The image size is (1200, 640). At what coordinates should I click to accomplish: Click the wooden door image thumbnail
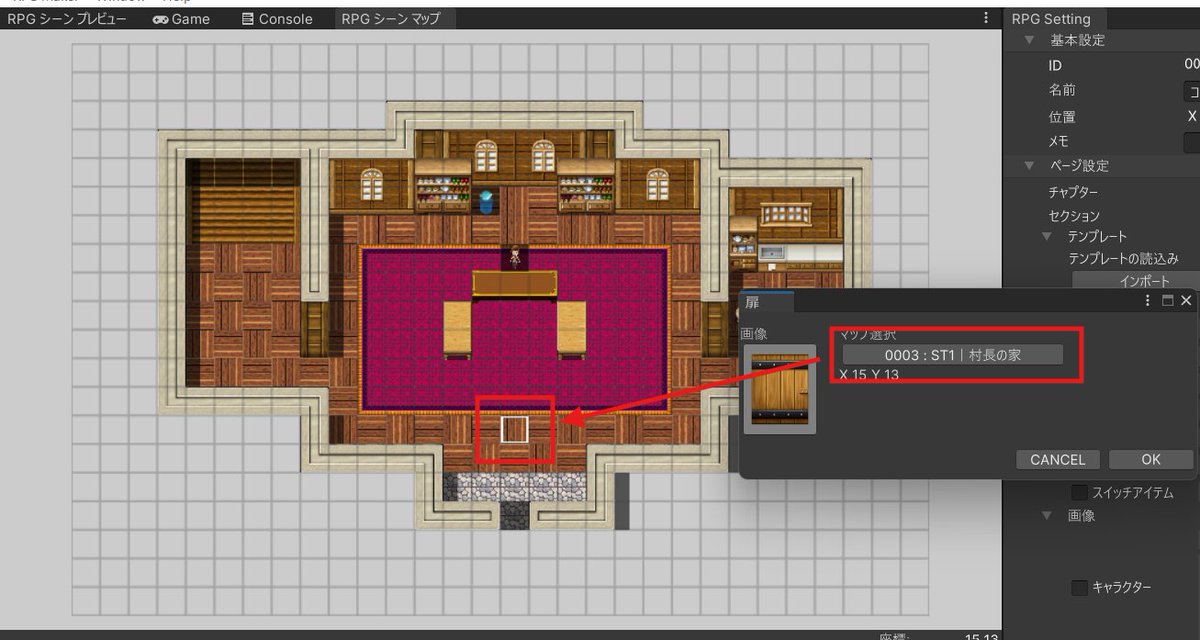pos(779,389)
